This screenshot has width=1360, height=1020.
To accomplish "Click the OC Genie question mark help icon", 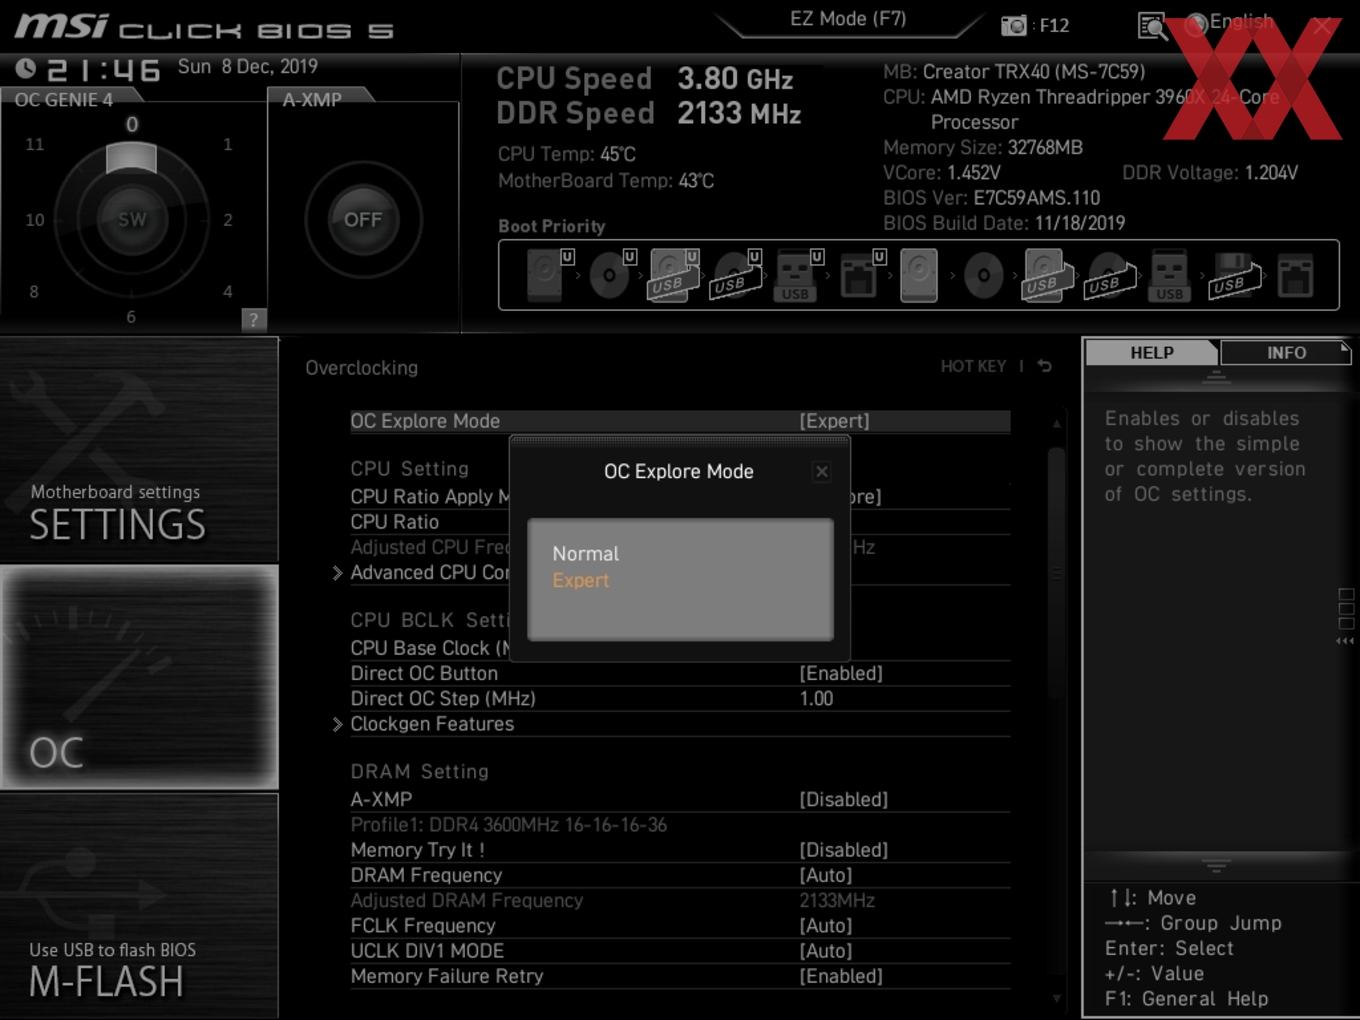I will (254, 320).
